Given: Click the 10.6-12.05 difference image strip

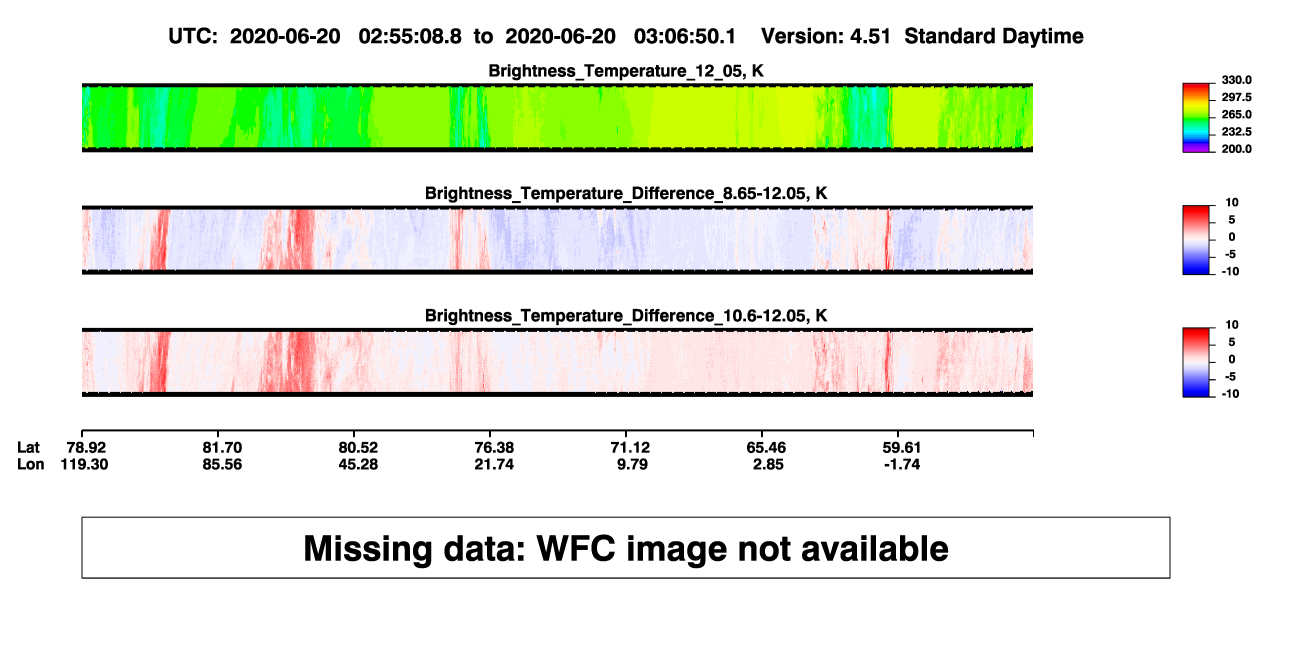Looking at the screenshot, I should coord(557,363).
